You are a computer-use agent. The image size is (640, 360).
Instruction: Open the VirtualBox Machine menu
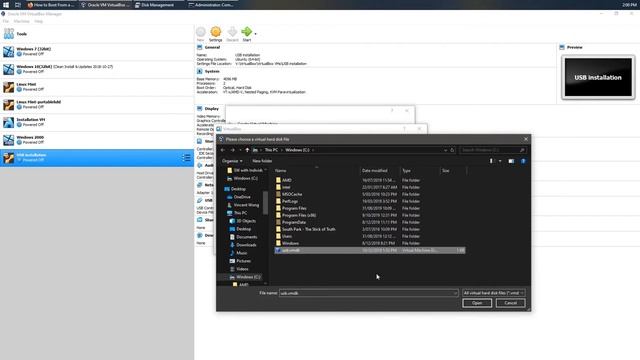[x=22, y=21]
